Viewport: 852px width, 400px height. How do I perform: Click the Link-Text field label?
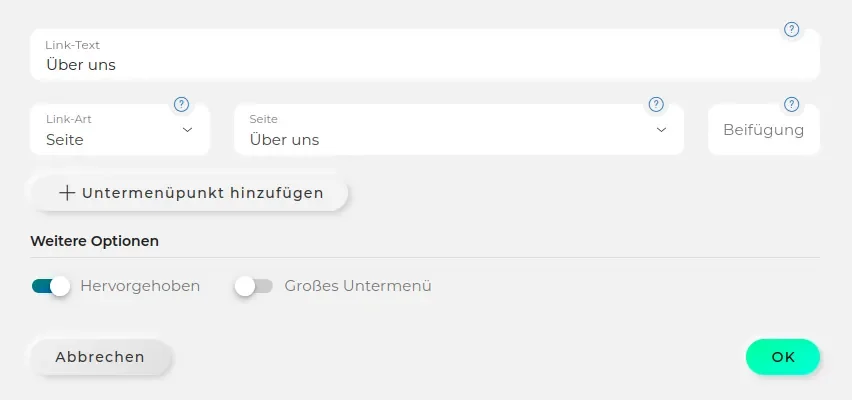(72, 45)
